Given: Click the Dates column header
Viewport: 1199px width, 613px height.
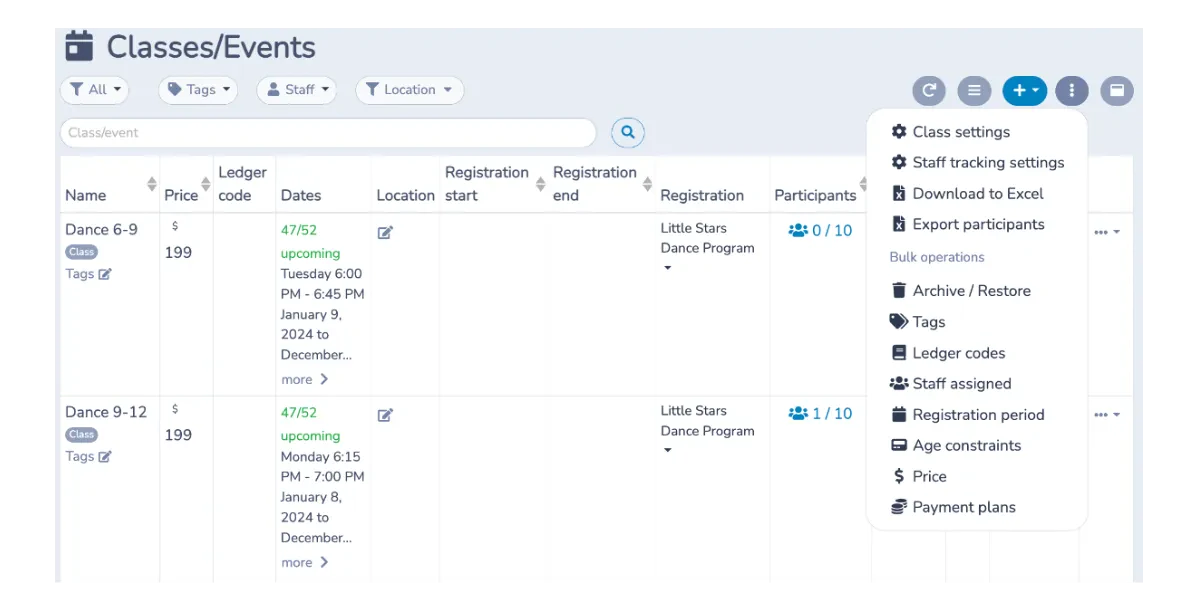Looking at the screenshot, I should (301, 195).
